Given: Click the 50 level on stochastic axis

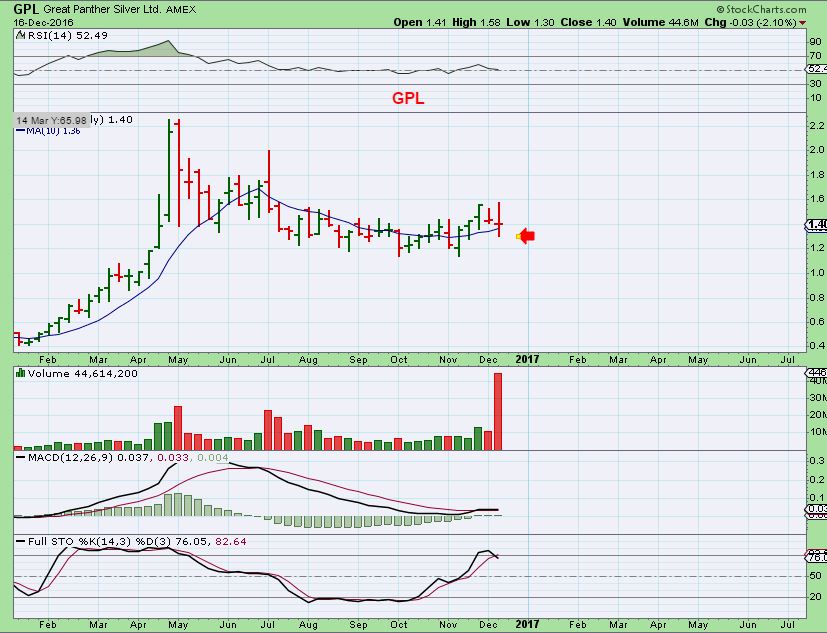Looking at the screenshot, I should 815,576.
